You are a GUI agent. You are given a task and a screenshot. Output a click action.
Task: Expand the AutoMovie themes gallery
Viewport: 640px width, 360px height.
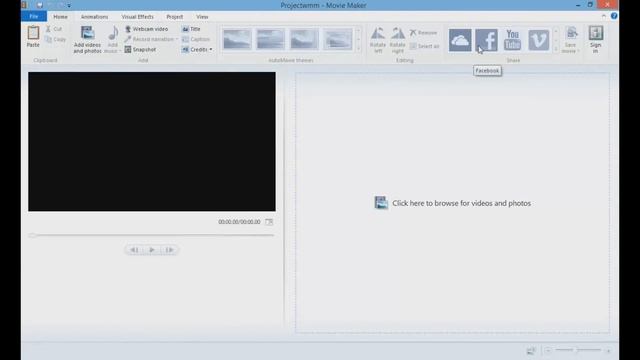pyautogui.click(x=358, y=49)
